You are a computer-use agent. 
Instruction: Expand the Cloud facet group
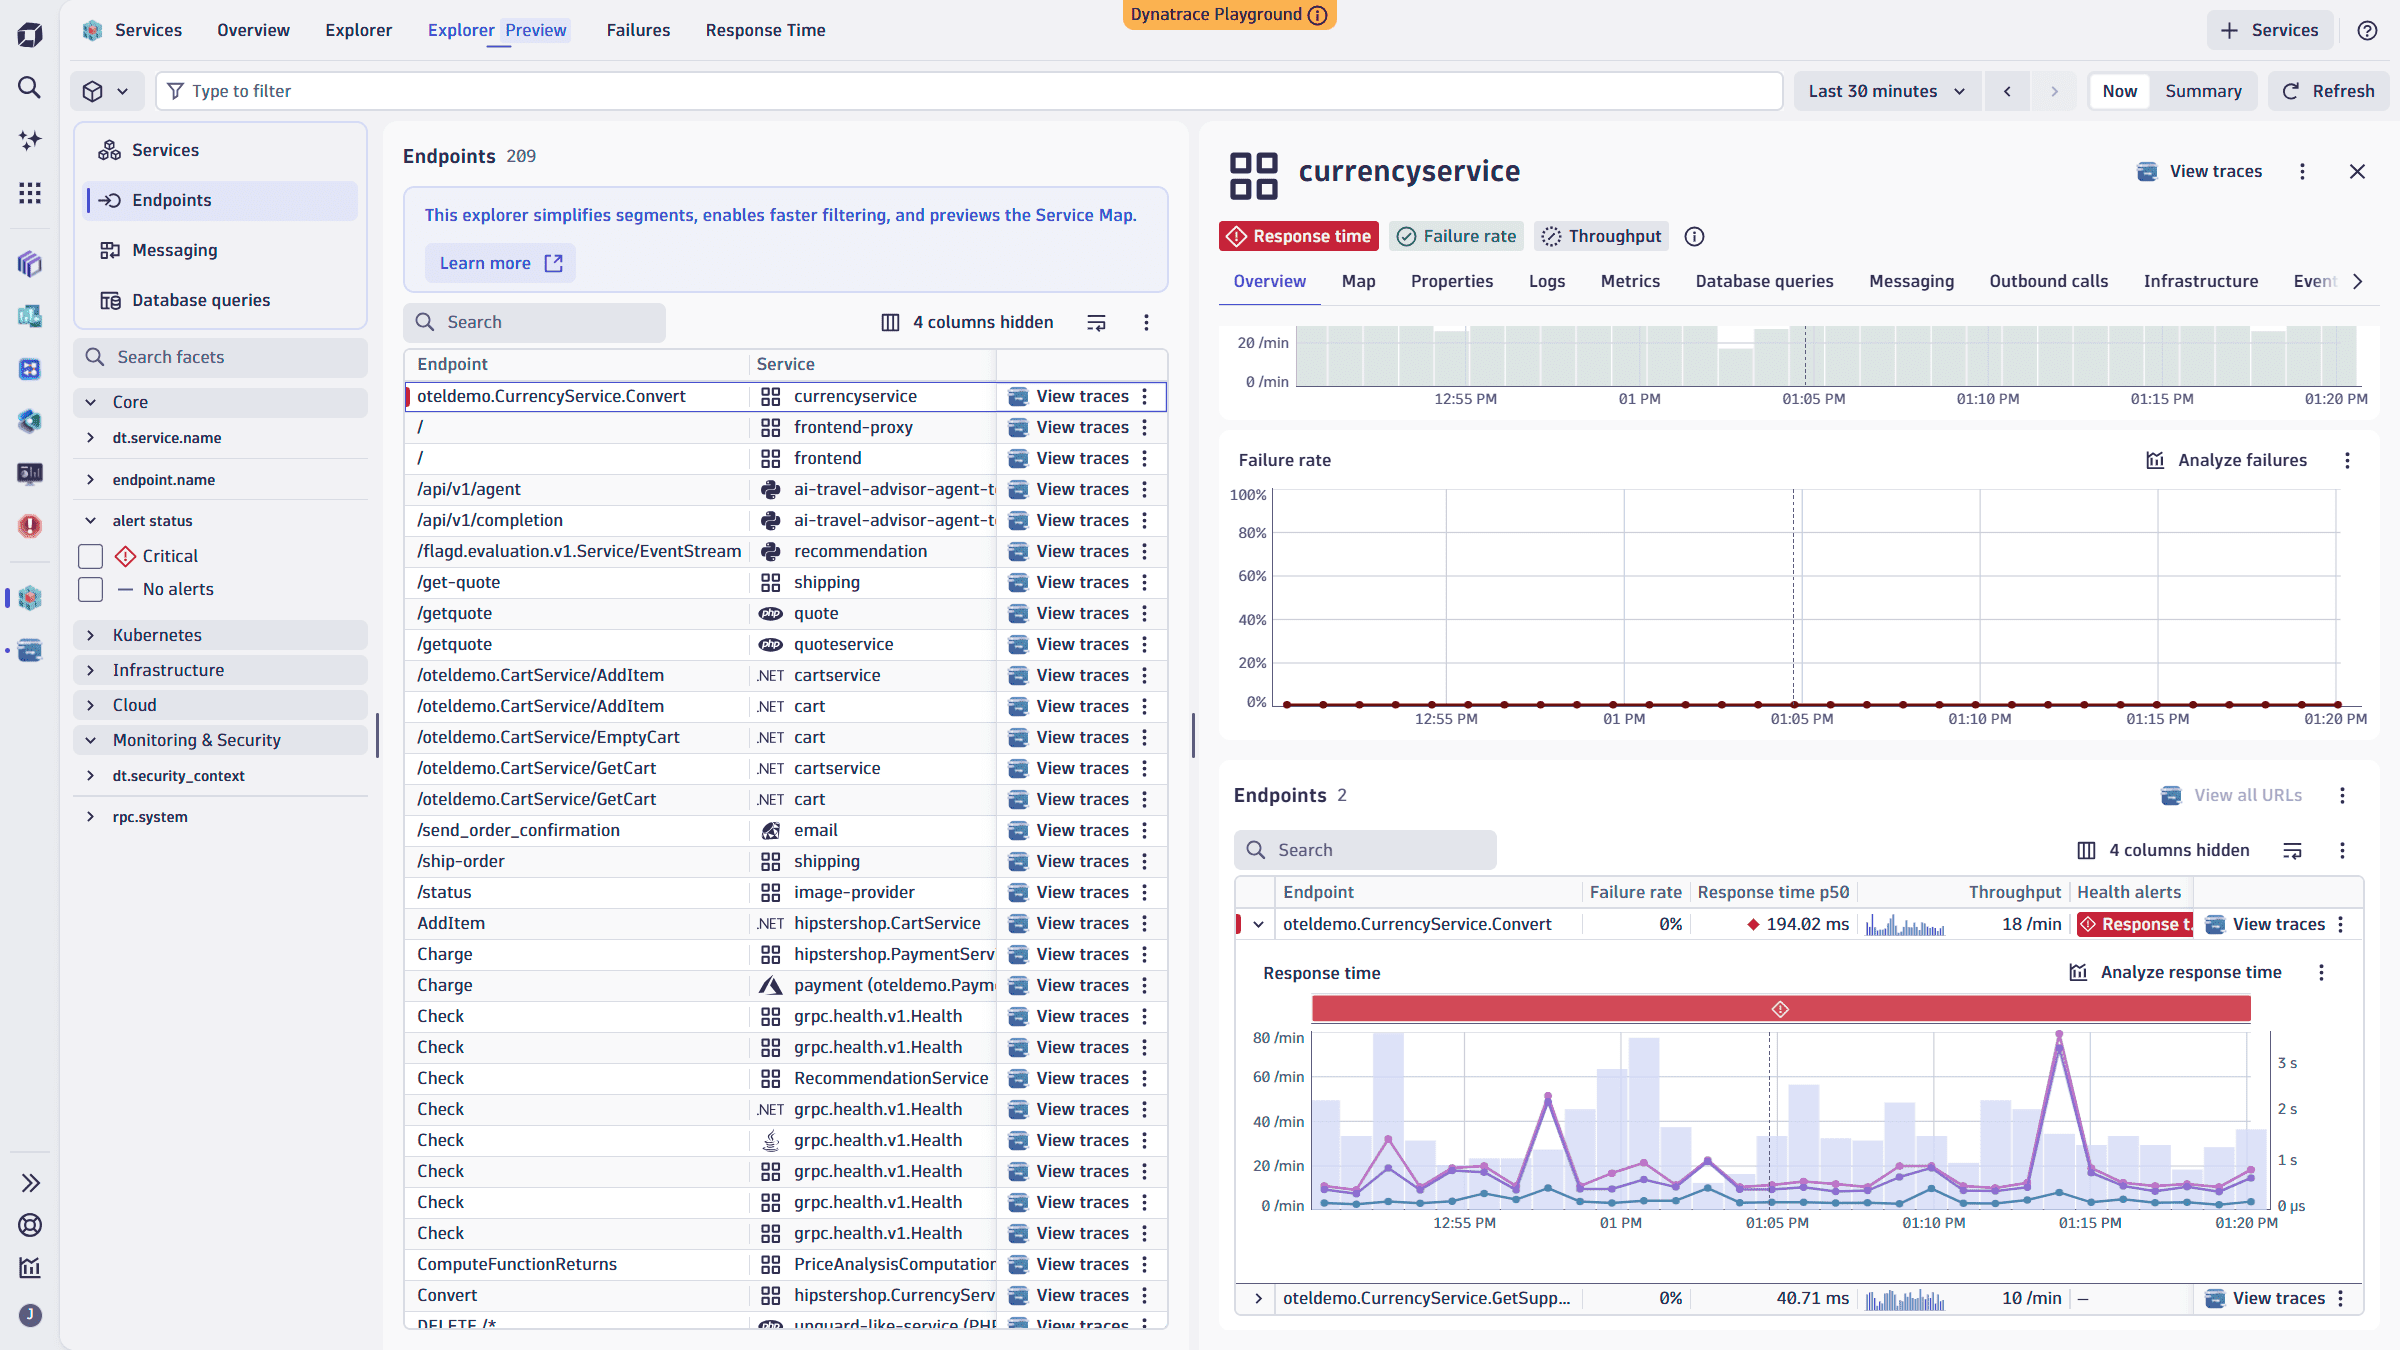(x=220, y=705)
